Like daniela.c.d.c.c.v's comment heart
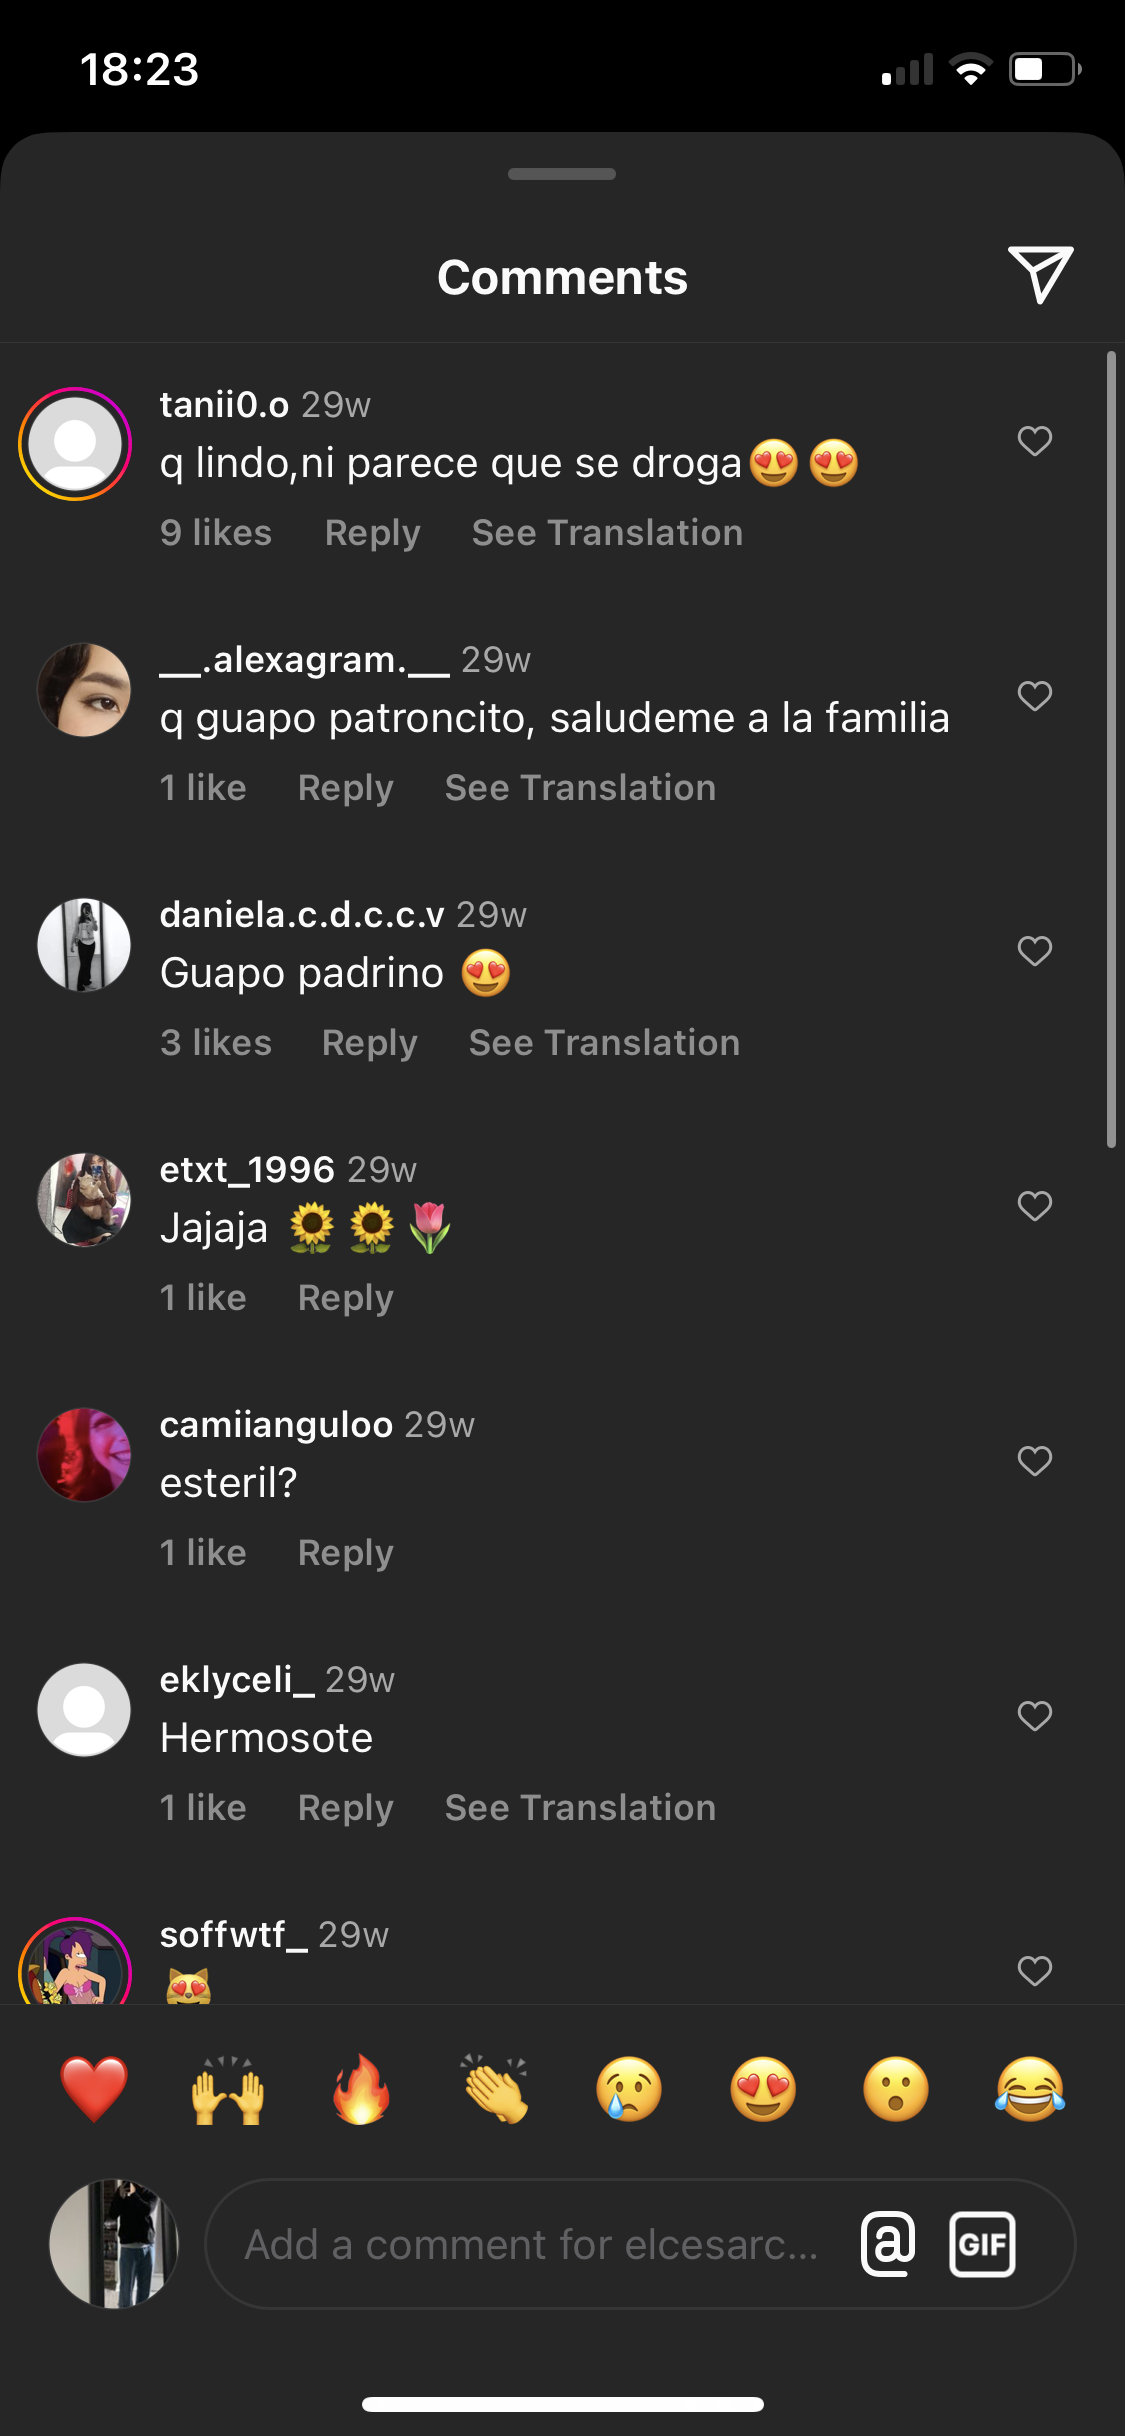The image size is (1125, 2436). [1035, 951]
